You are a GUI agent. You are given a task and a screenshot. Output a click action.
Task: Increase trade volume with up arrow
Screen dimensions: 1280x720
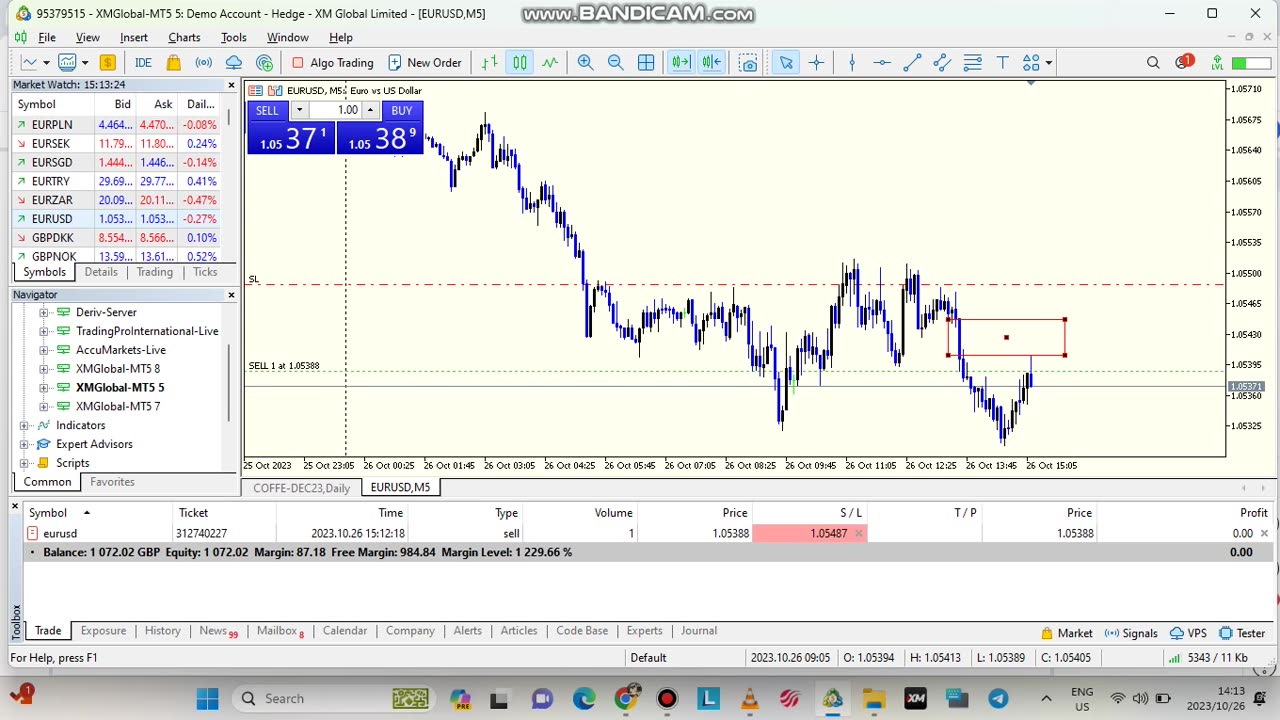(x=370, y=110)
